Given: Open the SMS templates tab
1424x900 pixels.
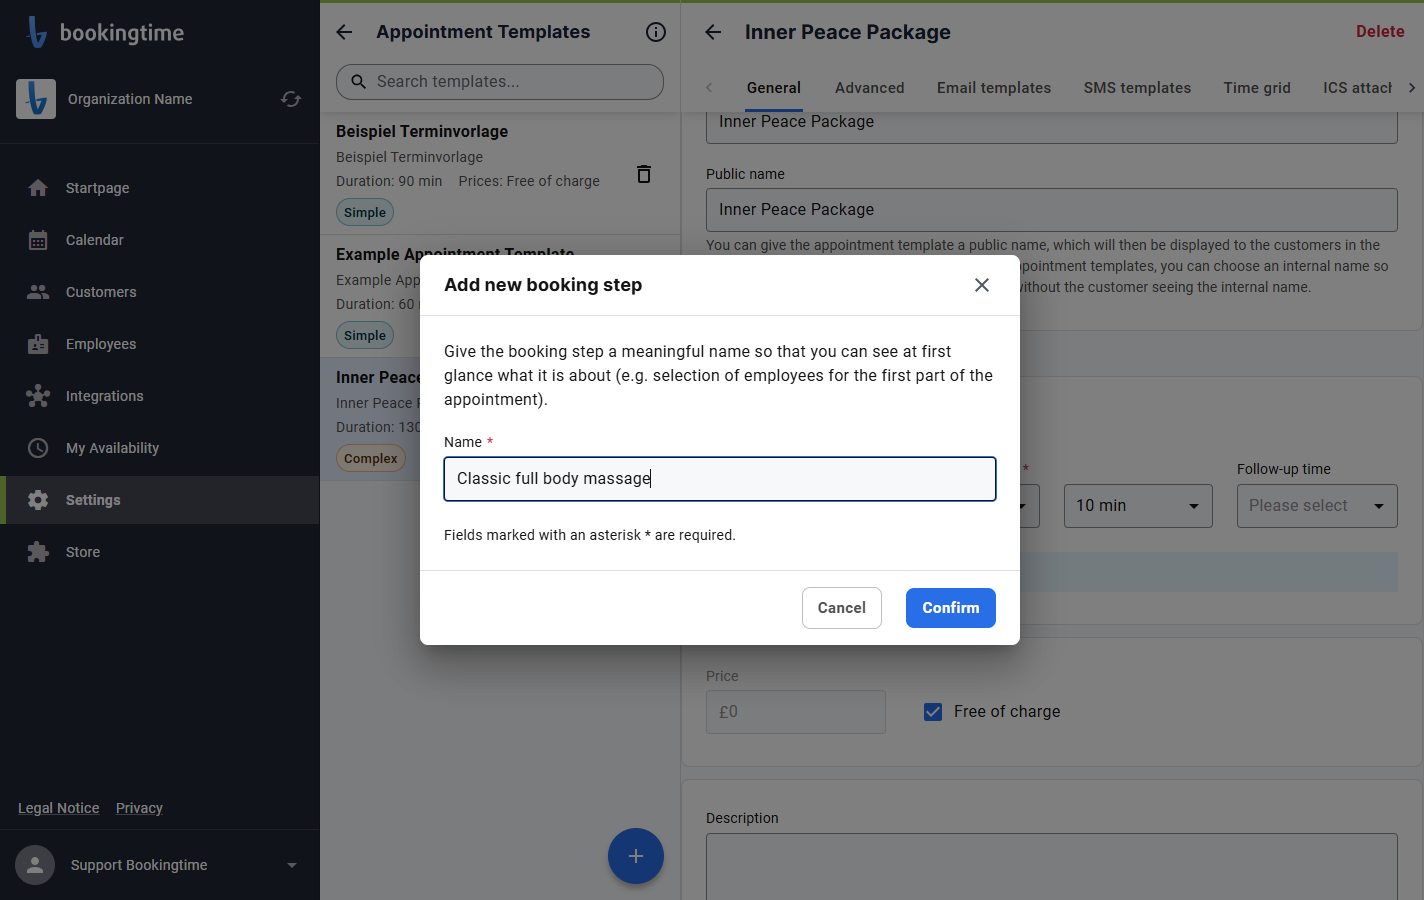Looking at the screenshot, I should pos(1137,88).
